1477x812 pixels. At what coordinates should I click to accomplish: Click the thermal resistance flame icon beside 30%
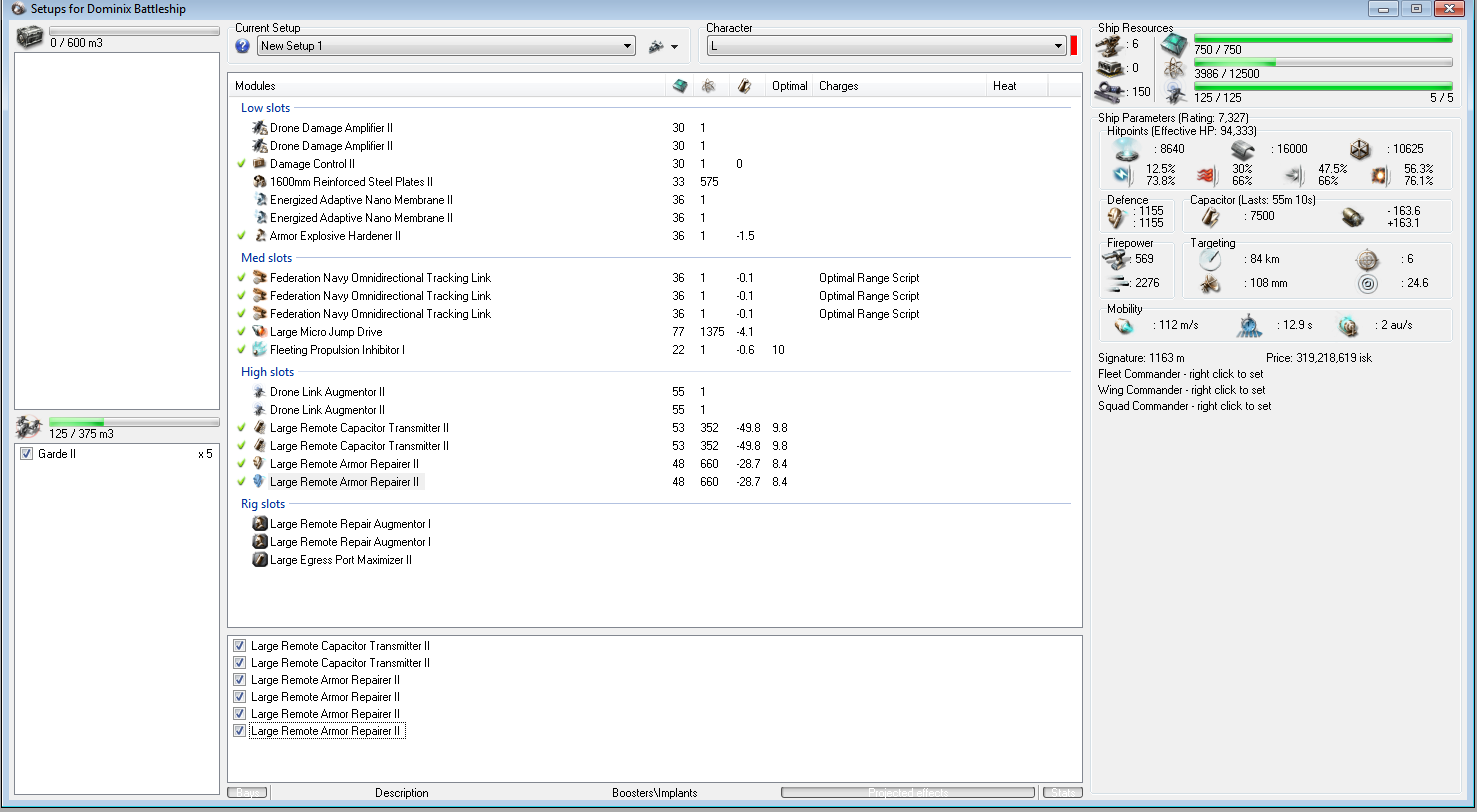point(1205,175)
